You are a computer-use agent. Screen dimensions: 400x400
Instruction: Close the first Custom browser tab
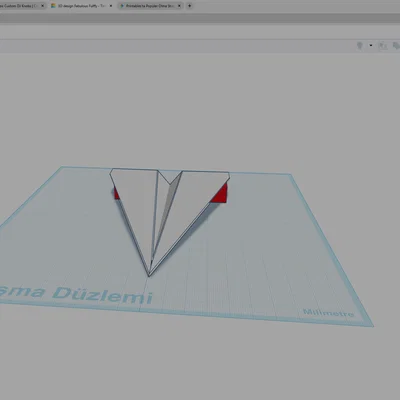(42, 6)
